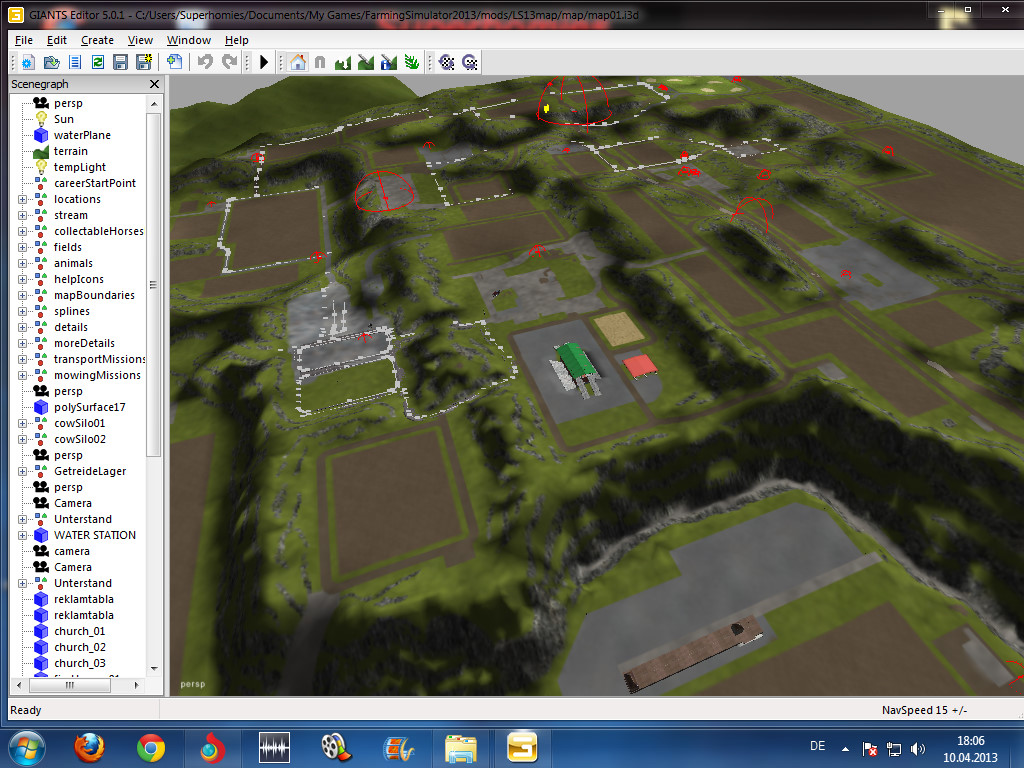1024x768 pixels.
Task: Open the Windows Start menu
Action: coord(27,748)
